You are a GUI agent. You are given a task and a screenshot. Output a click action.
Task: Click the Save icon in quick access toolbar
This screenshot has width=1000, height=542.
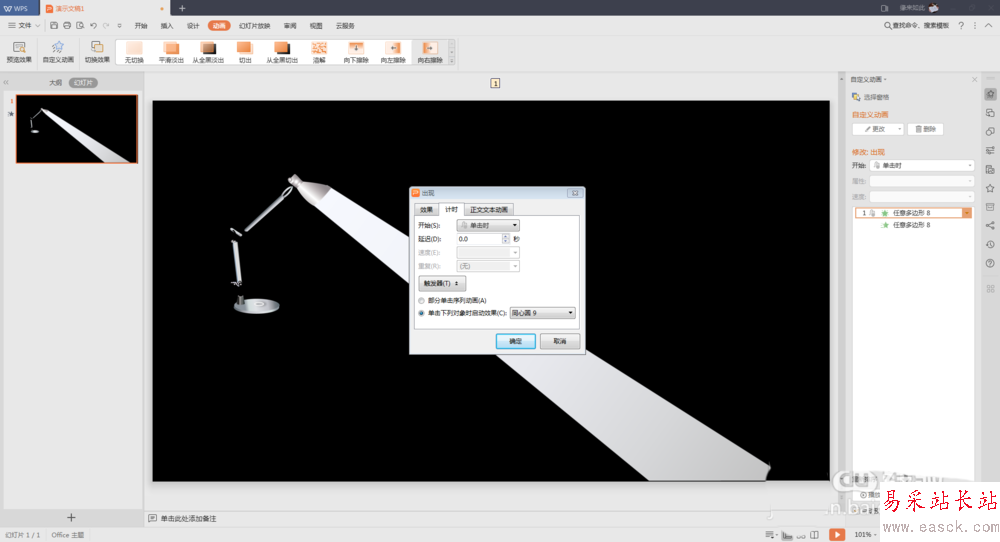[x=54, y=26]
